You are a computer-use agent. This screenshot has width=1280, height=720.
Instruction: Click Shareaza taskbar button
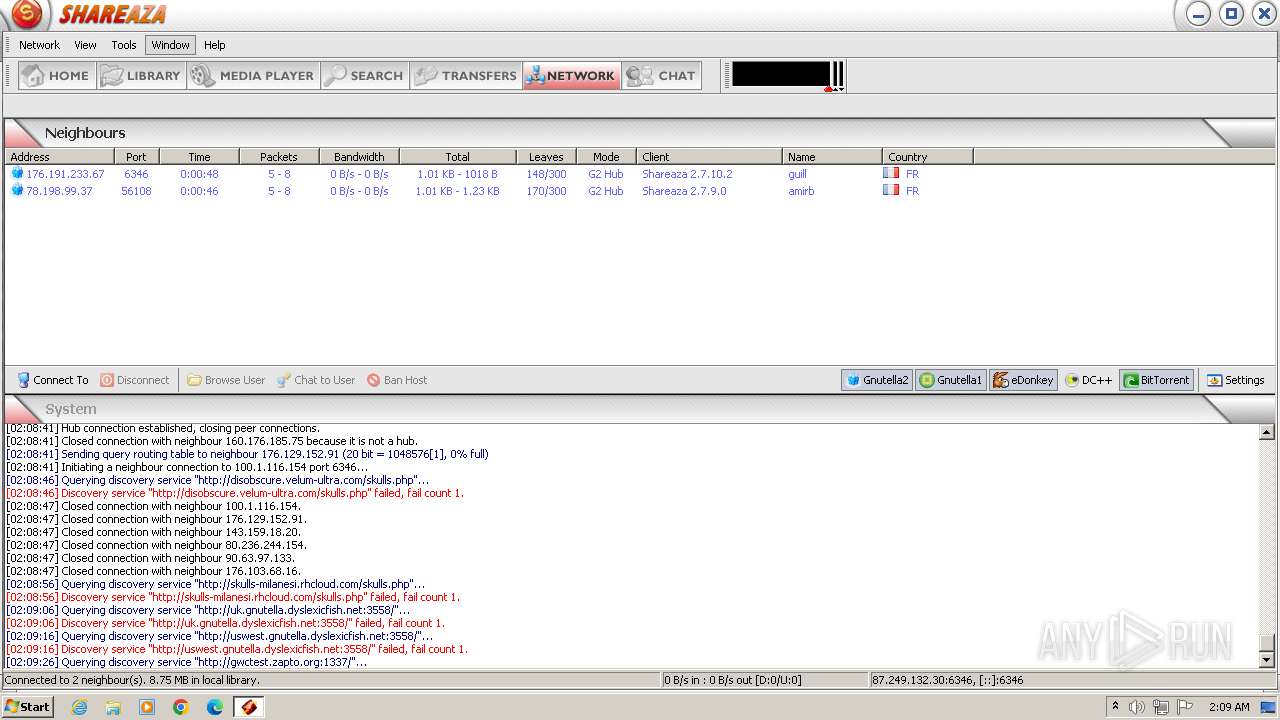[x=249, y=707]
